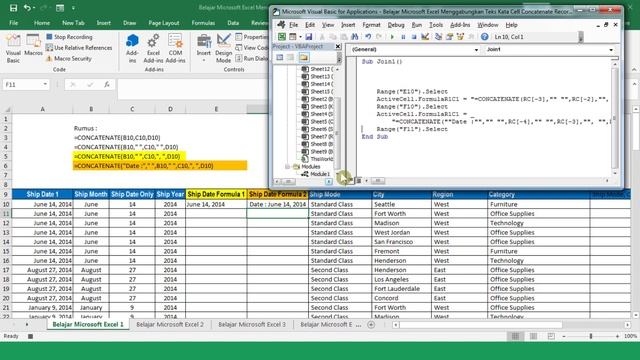This screenshot has width=640, height=360.
Task: Click Stop Recording in Code group
Action: click(x=69, y=37)
